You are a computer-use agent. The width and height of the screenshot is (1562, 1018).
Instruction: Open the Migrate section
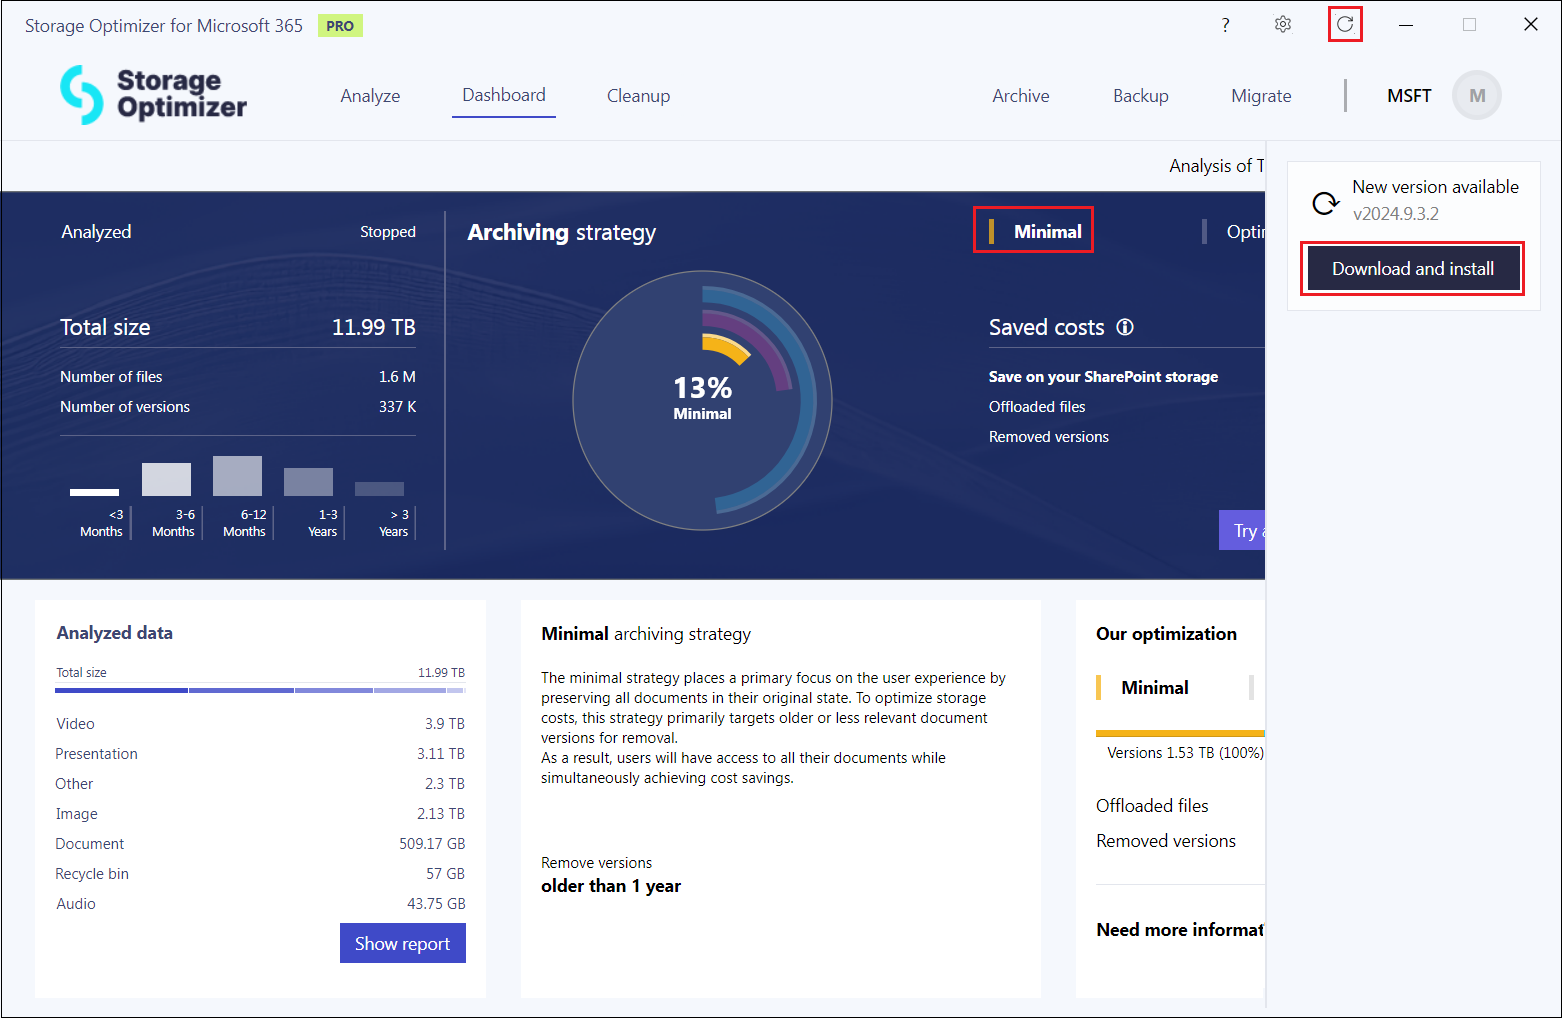point(1261,96)
